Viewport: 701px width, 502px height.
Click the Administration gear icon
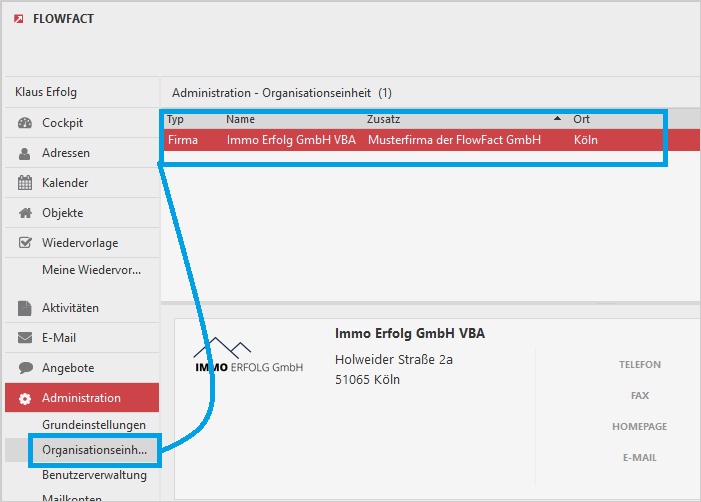[x=25, y=398]
